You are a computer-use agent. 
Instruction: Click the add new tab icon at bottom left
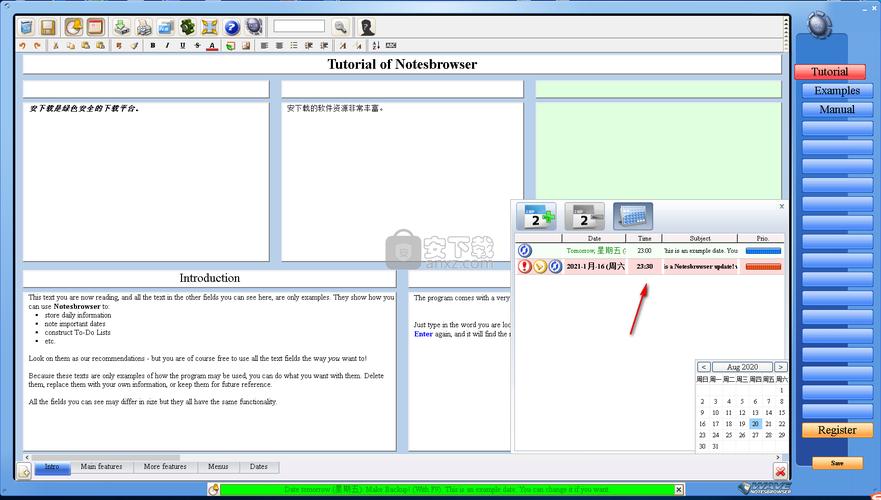tap(24, 471)
